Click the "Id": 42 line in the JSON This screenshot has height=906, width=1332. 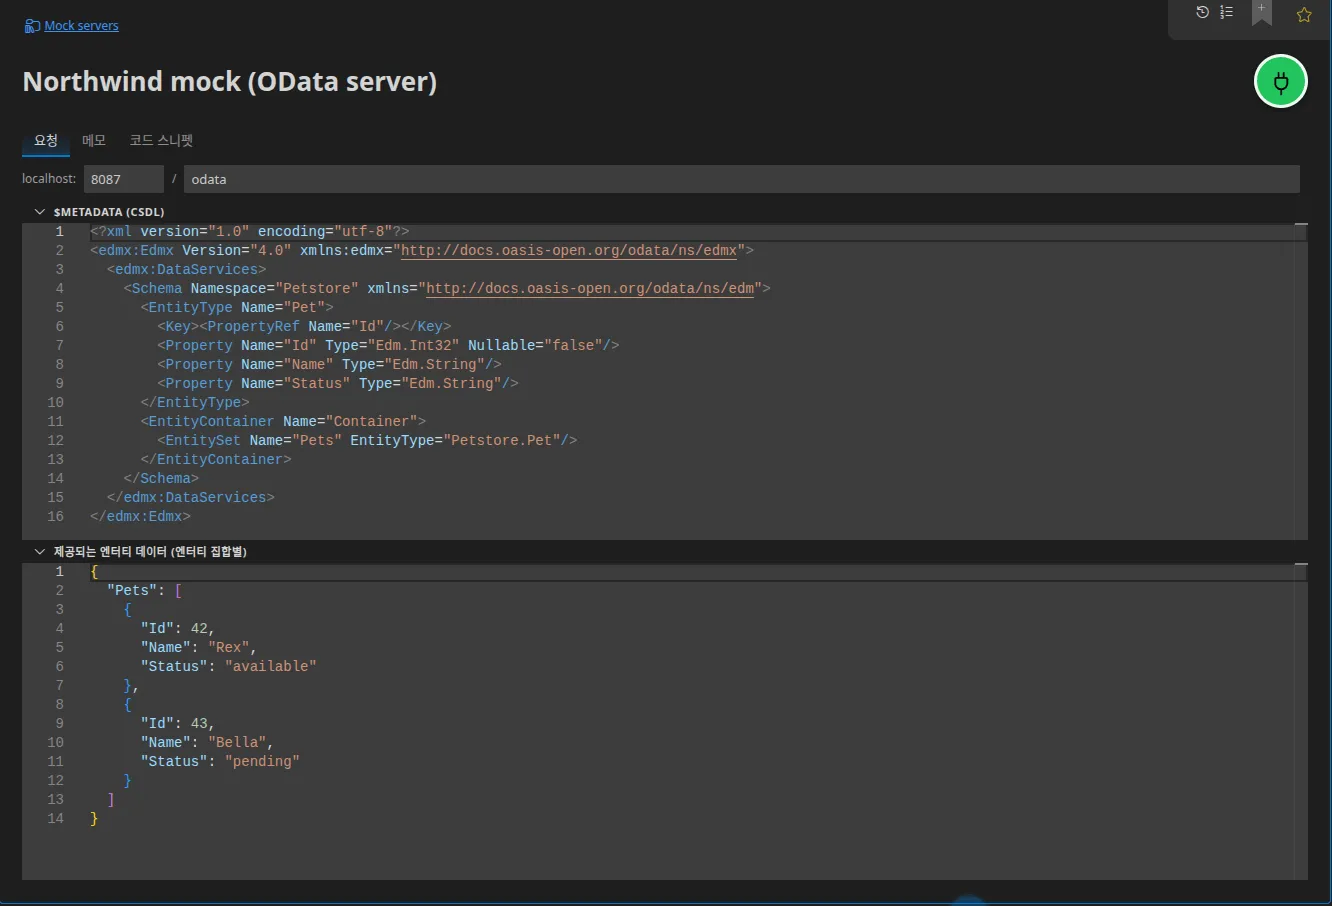(177, 628)
